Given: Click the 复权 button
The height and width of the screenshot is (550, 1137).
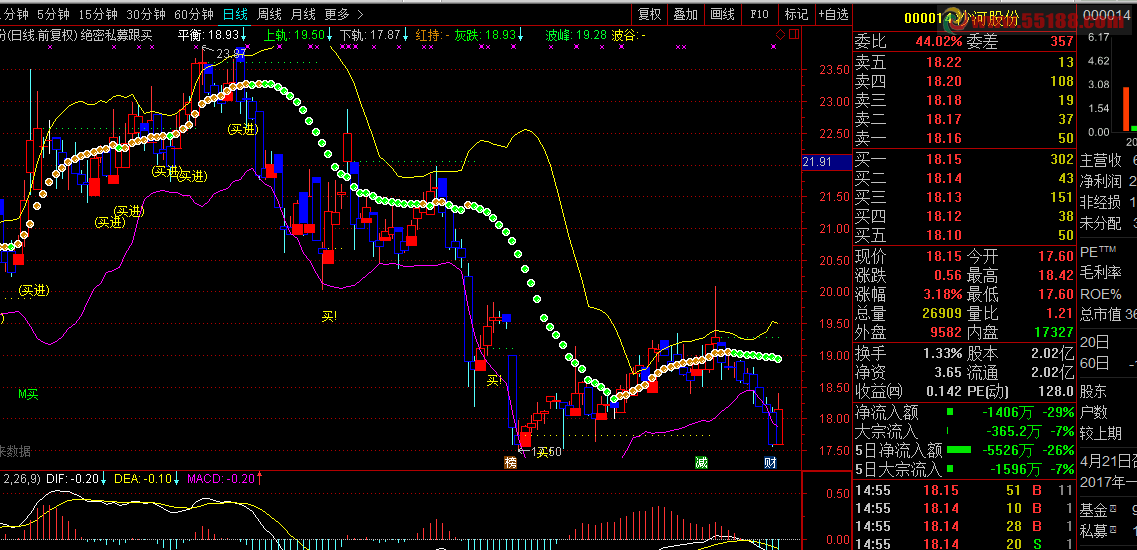Looking at the screenshot, I should 650,14.
